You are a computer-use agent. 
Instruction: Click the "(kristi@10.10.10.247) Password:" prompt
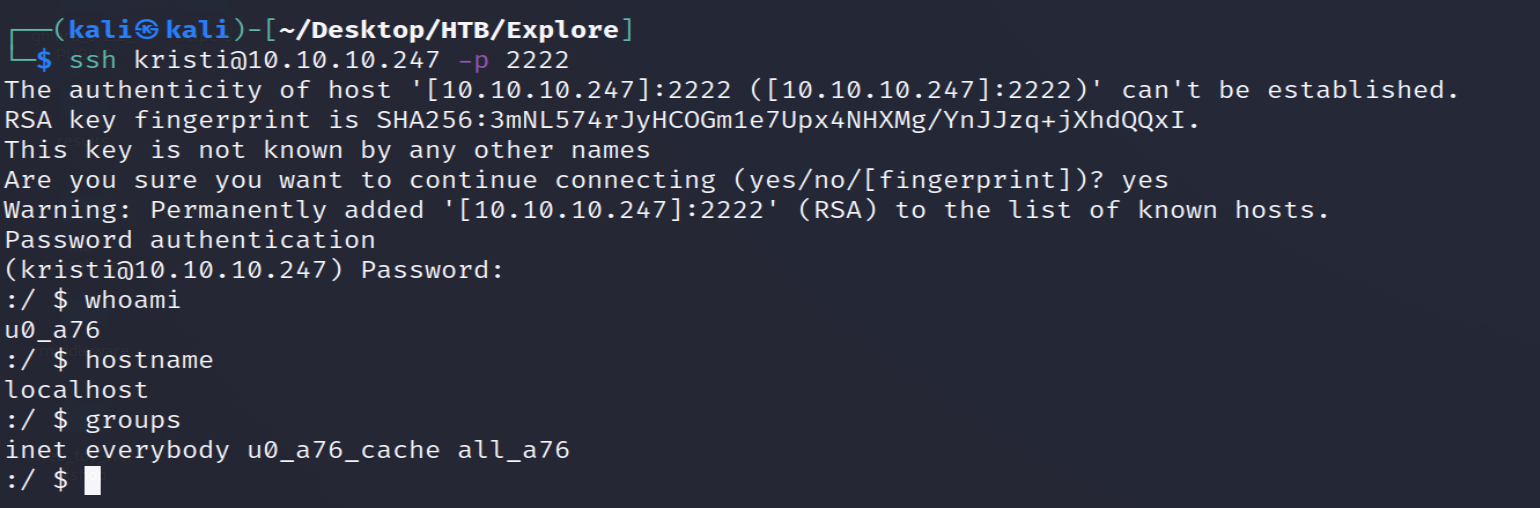254,270
